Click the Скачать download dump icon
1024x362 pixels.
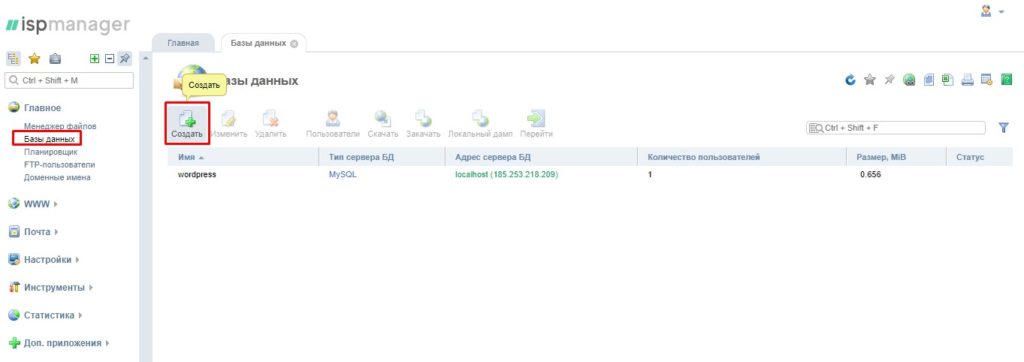[x=383, y=123]
